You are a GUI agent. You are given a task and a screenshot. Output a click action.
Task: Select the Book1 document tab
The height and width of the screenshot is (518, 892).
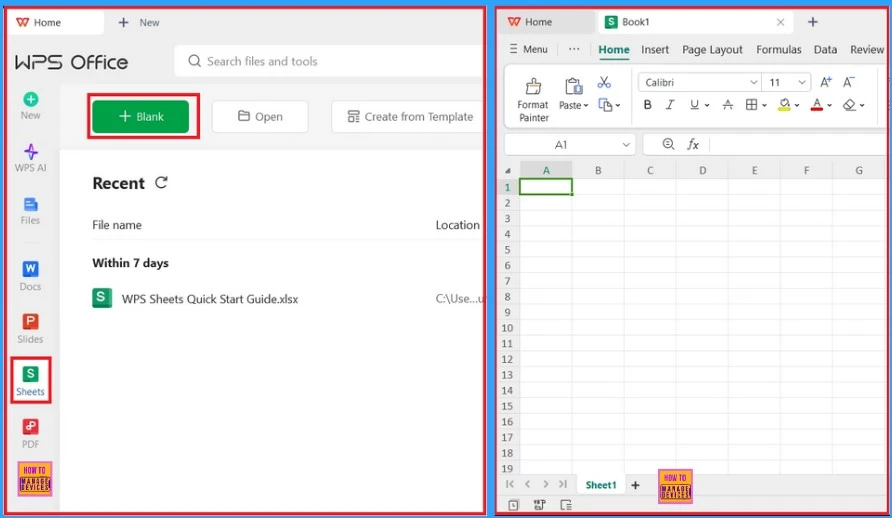coord(696,22)
